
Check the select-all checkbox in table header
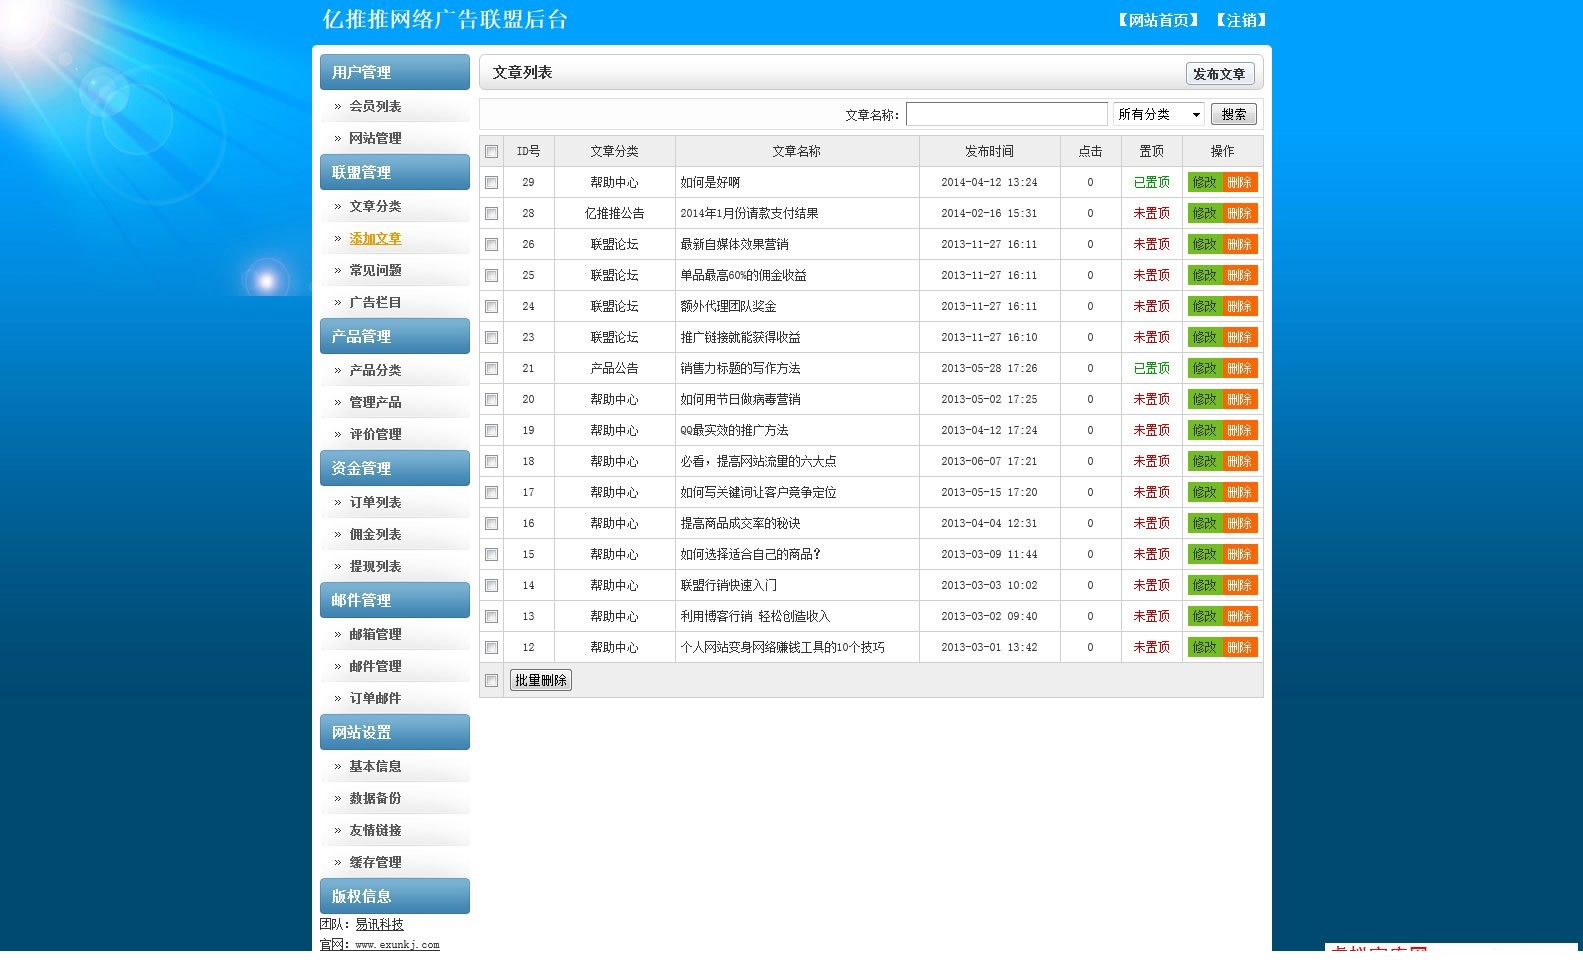(x=491, y=152)
